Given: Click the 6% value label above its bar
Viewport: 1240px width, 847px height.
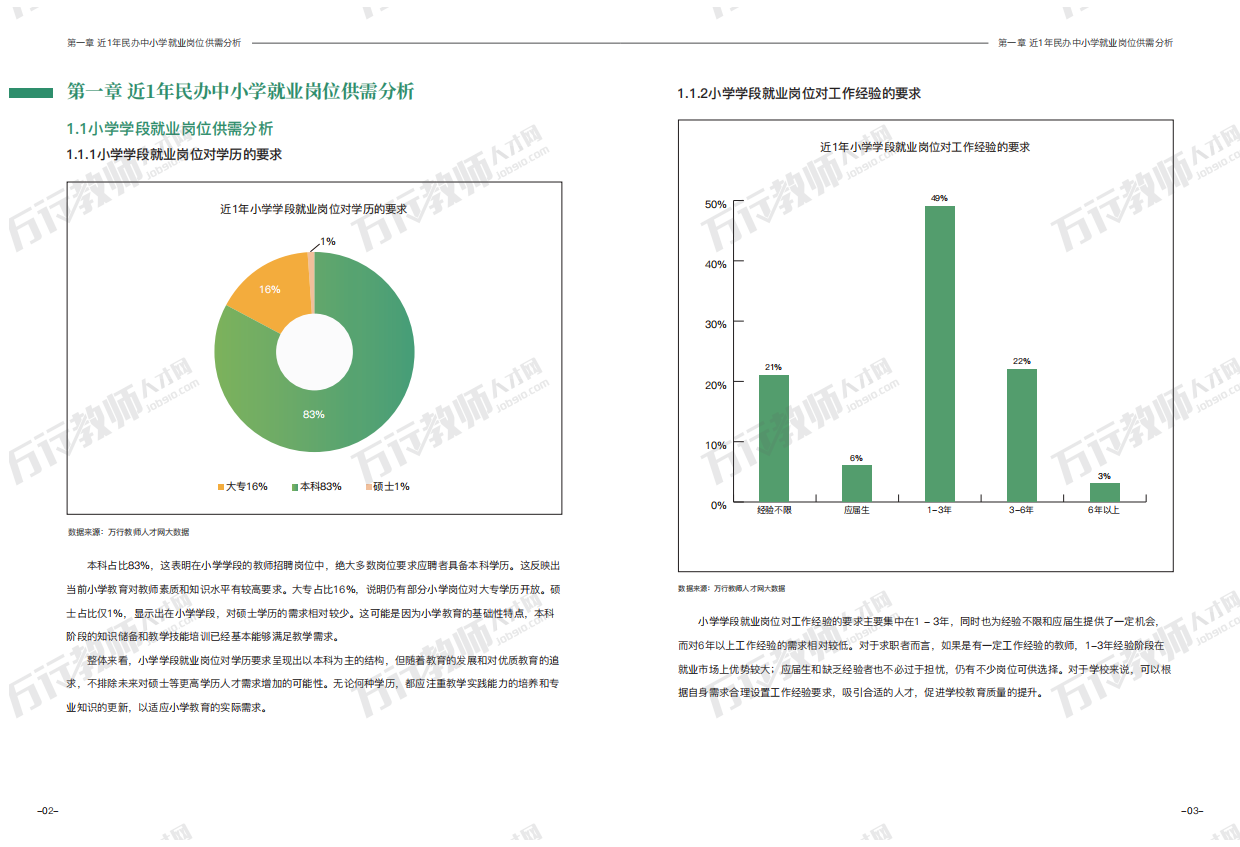Looking at the screenshot, I should (x=856, y=457).
